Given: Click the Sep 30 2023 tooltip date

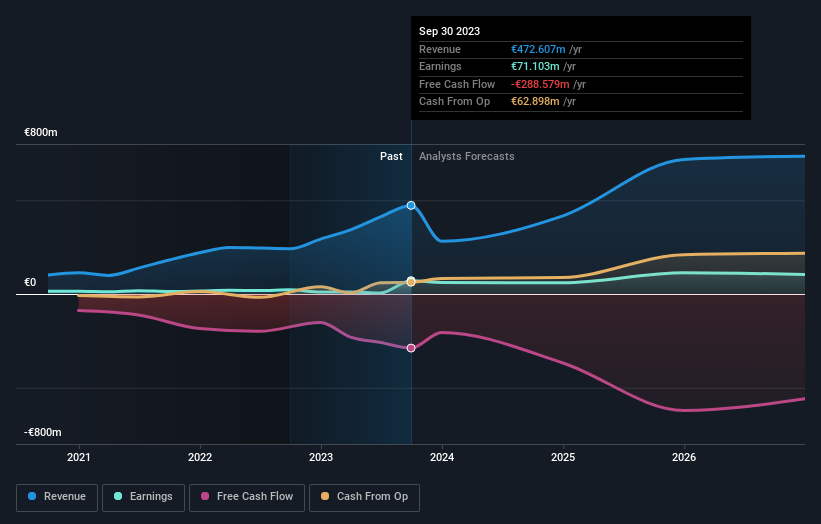Looking at the screenshot, I should [449, 31].
